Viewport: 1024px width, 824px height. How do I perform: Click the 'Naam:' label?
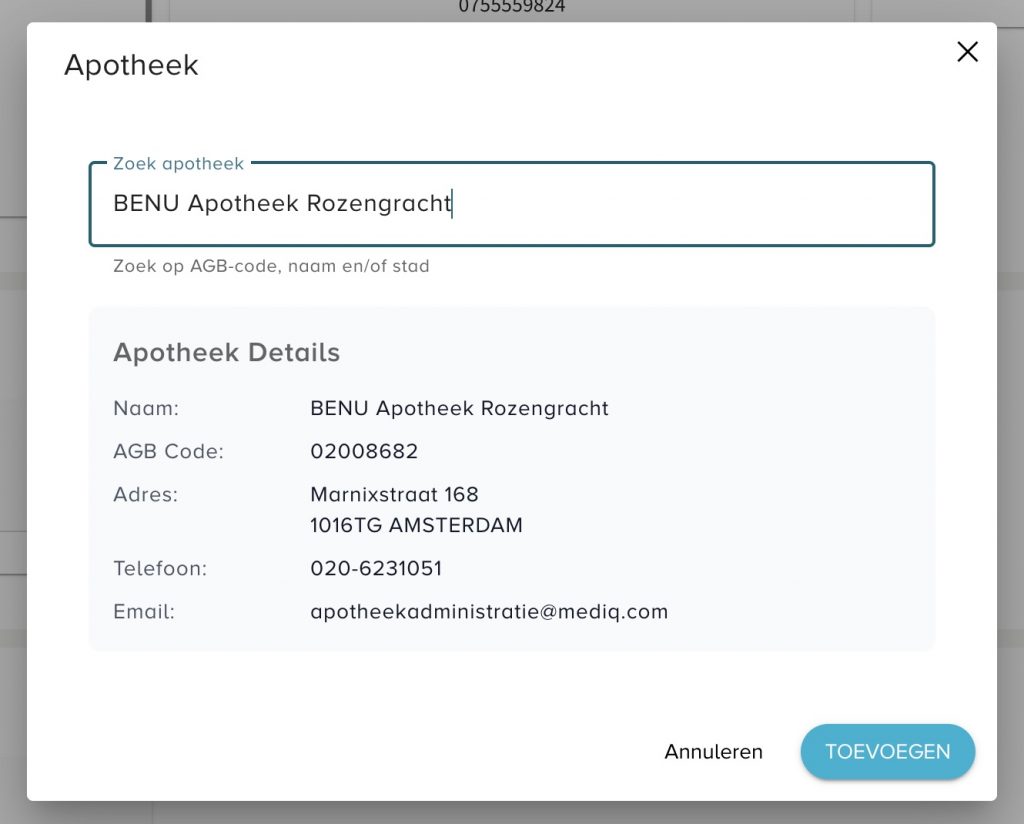(145, 408)
